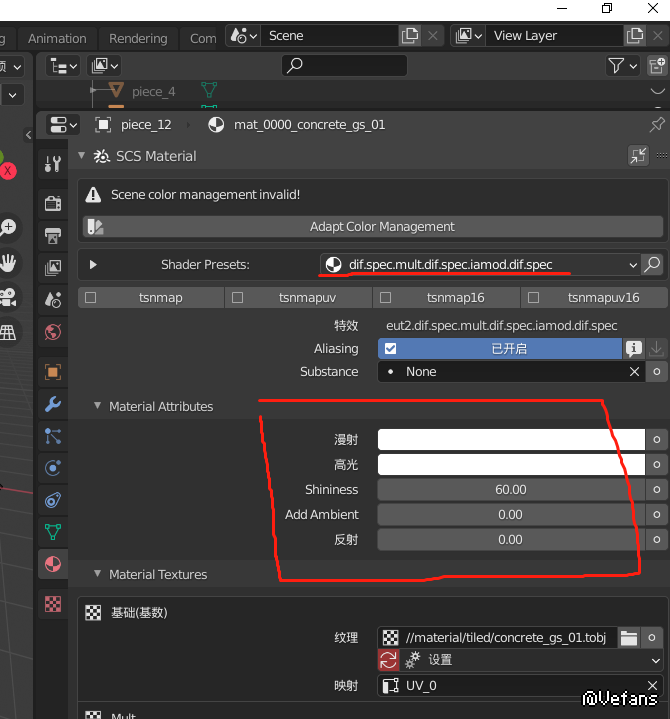This screenshot has width=670, height=719.
Task: Collapse the Material Attributes section
Action: [98, 407]
